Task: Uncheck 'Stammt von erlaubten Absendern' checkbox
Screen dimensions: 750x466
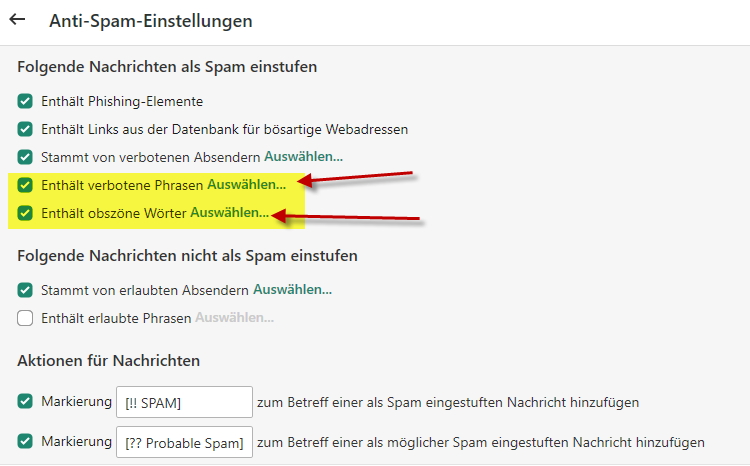Action: pyautogui.click(x=25, y=290)
